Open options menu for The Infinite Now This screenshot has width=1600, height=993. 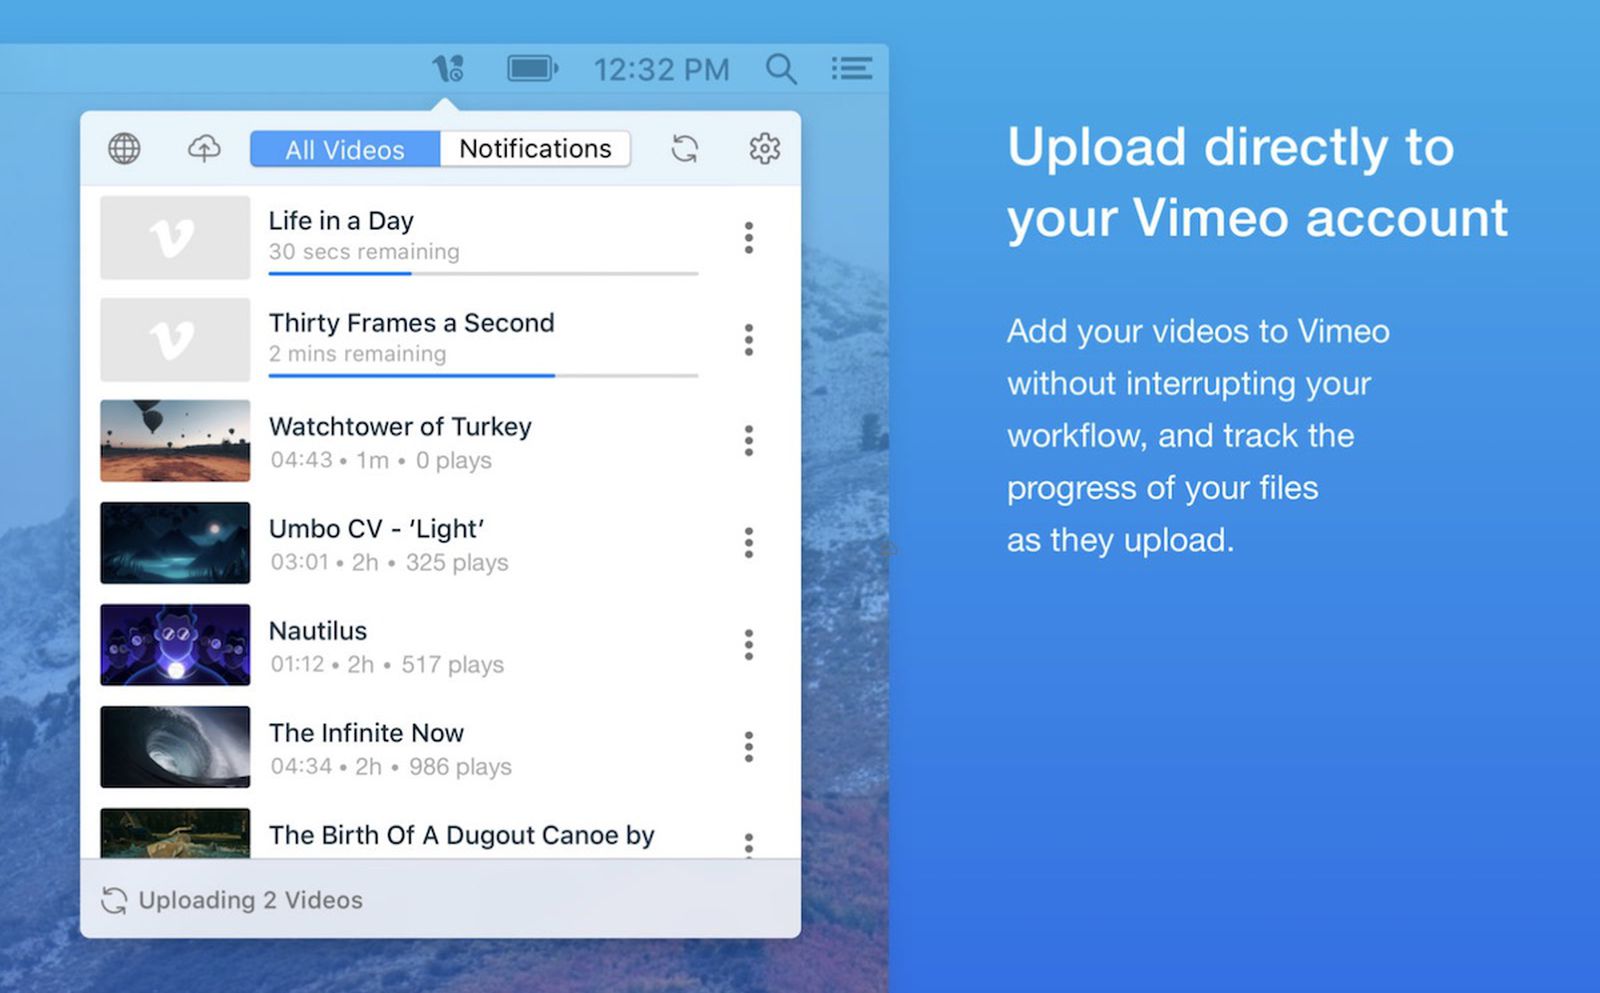point(748,746)
